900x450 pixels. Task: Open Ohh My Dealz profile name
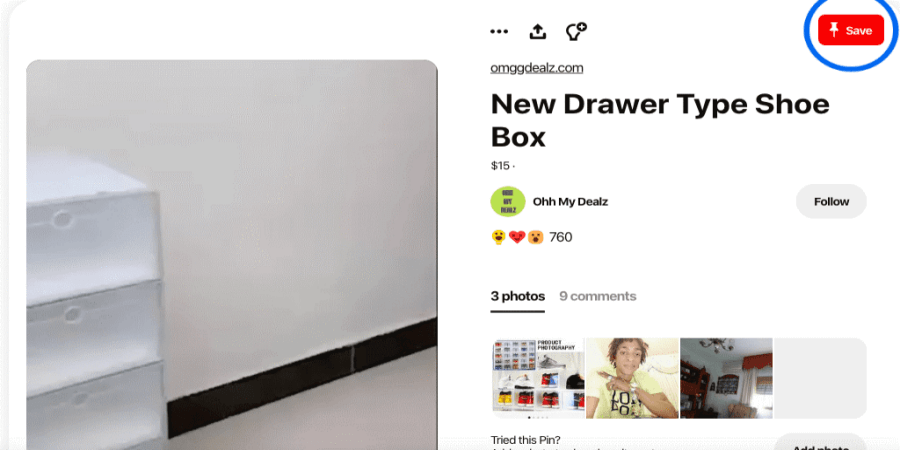[570, 201]
